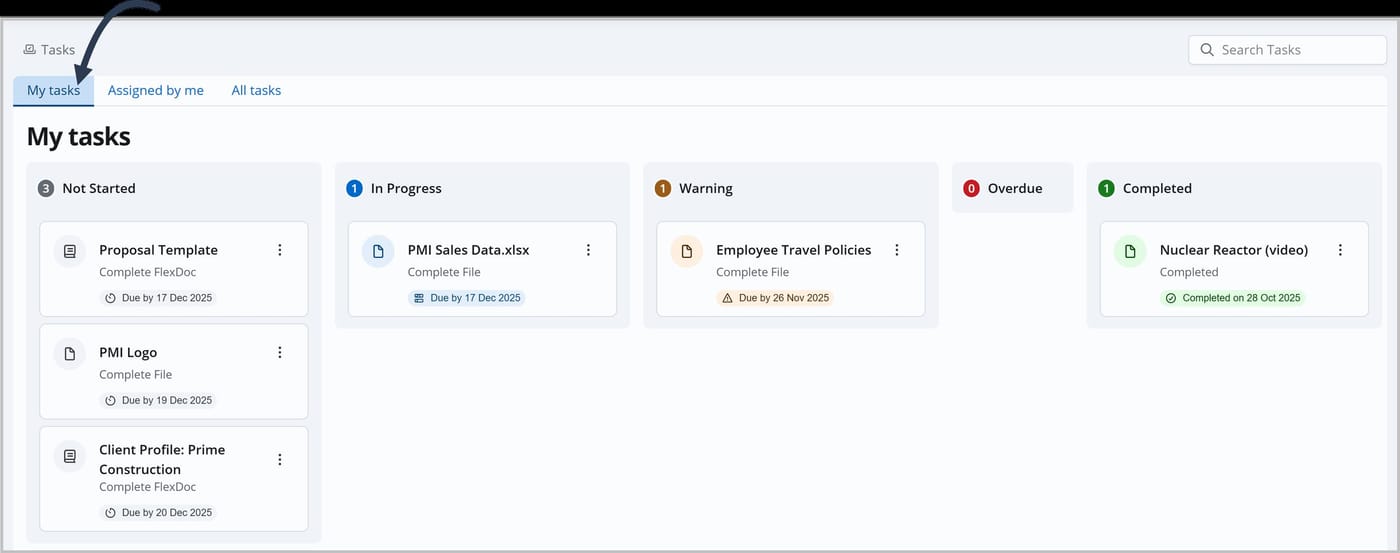The width and height of the screenshot is (1400, 553).
Task: Open the PMI Logo task title
Action: coord(128,352)
